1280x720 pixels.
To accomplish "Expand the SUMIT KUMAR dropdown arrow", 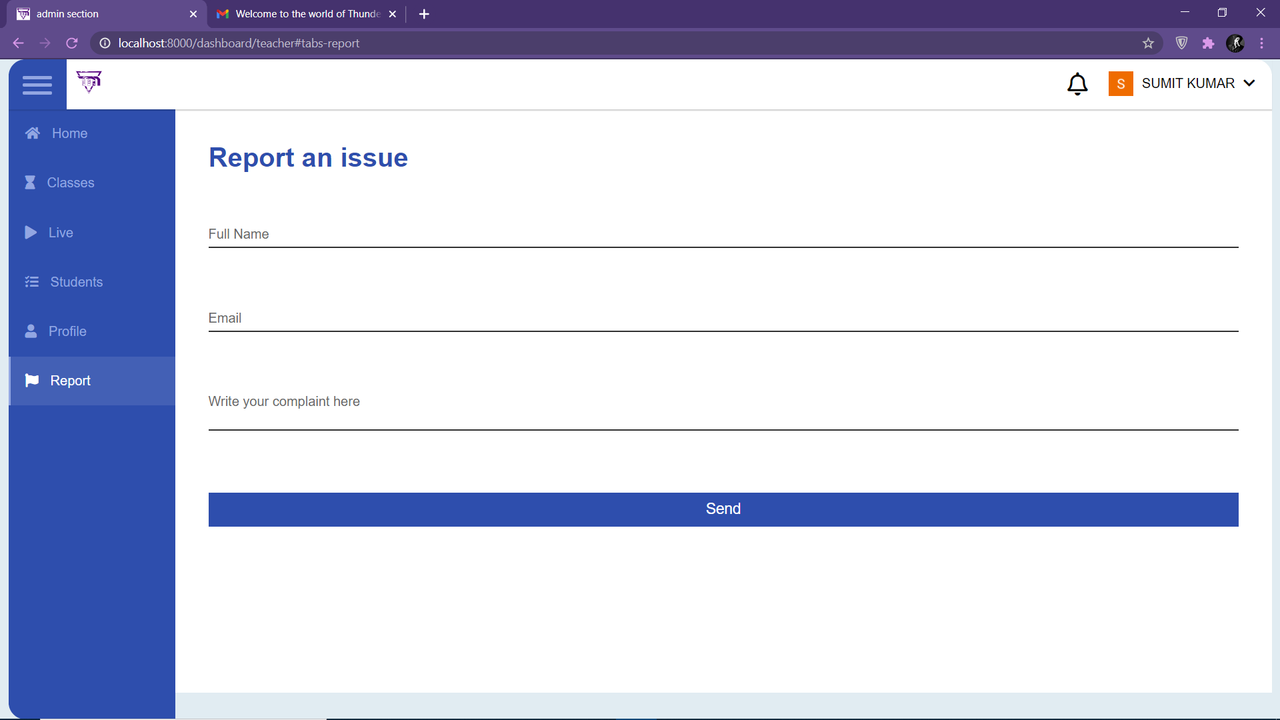I will pyautogui.click(x=1248, y=84).
